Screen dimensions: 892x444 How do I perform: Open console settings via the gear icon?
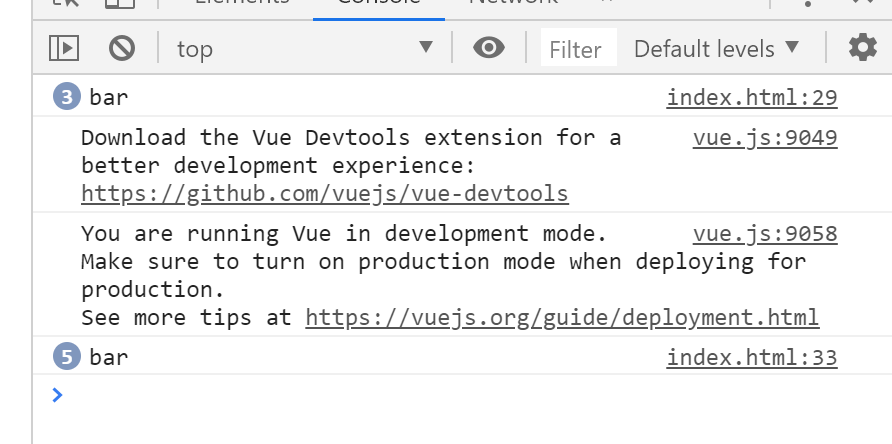coord(862,48)
